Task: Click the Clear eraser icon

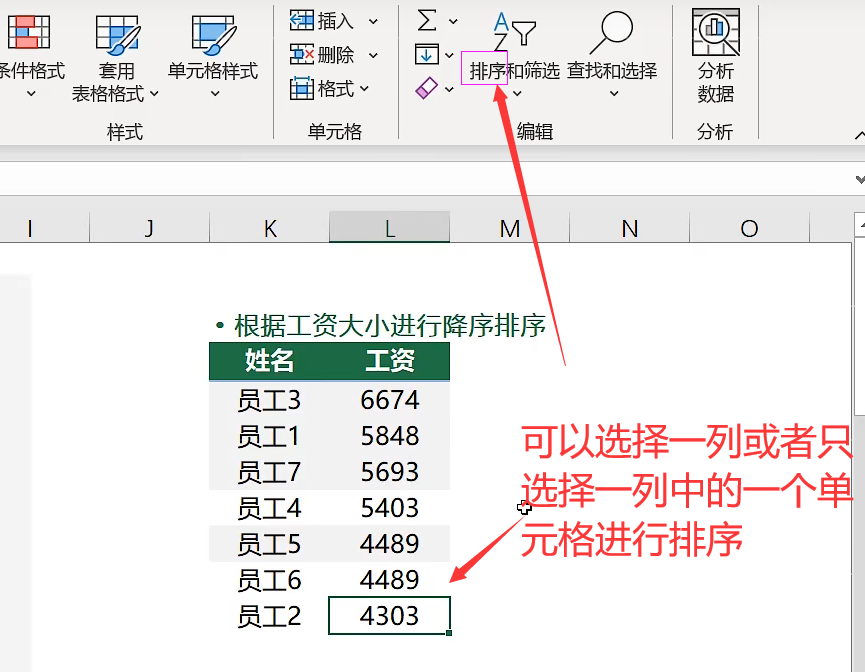Action: tap(426, 88)
